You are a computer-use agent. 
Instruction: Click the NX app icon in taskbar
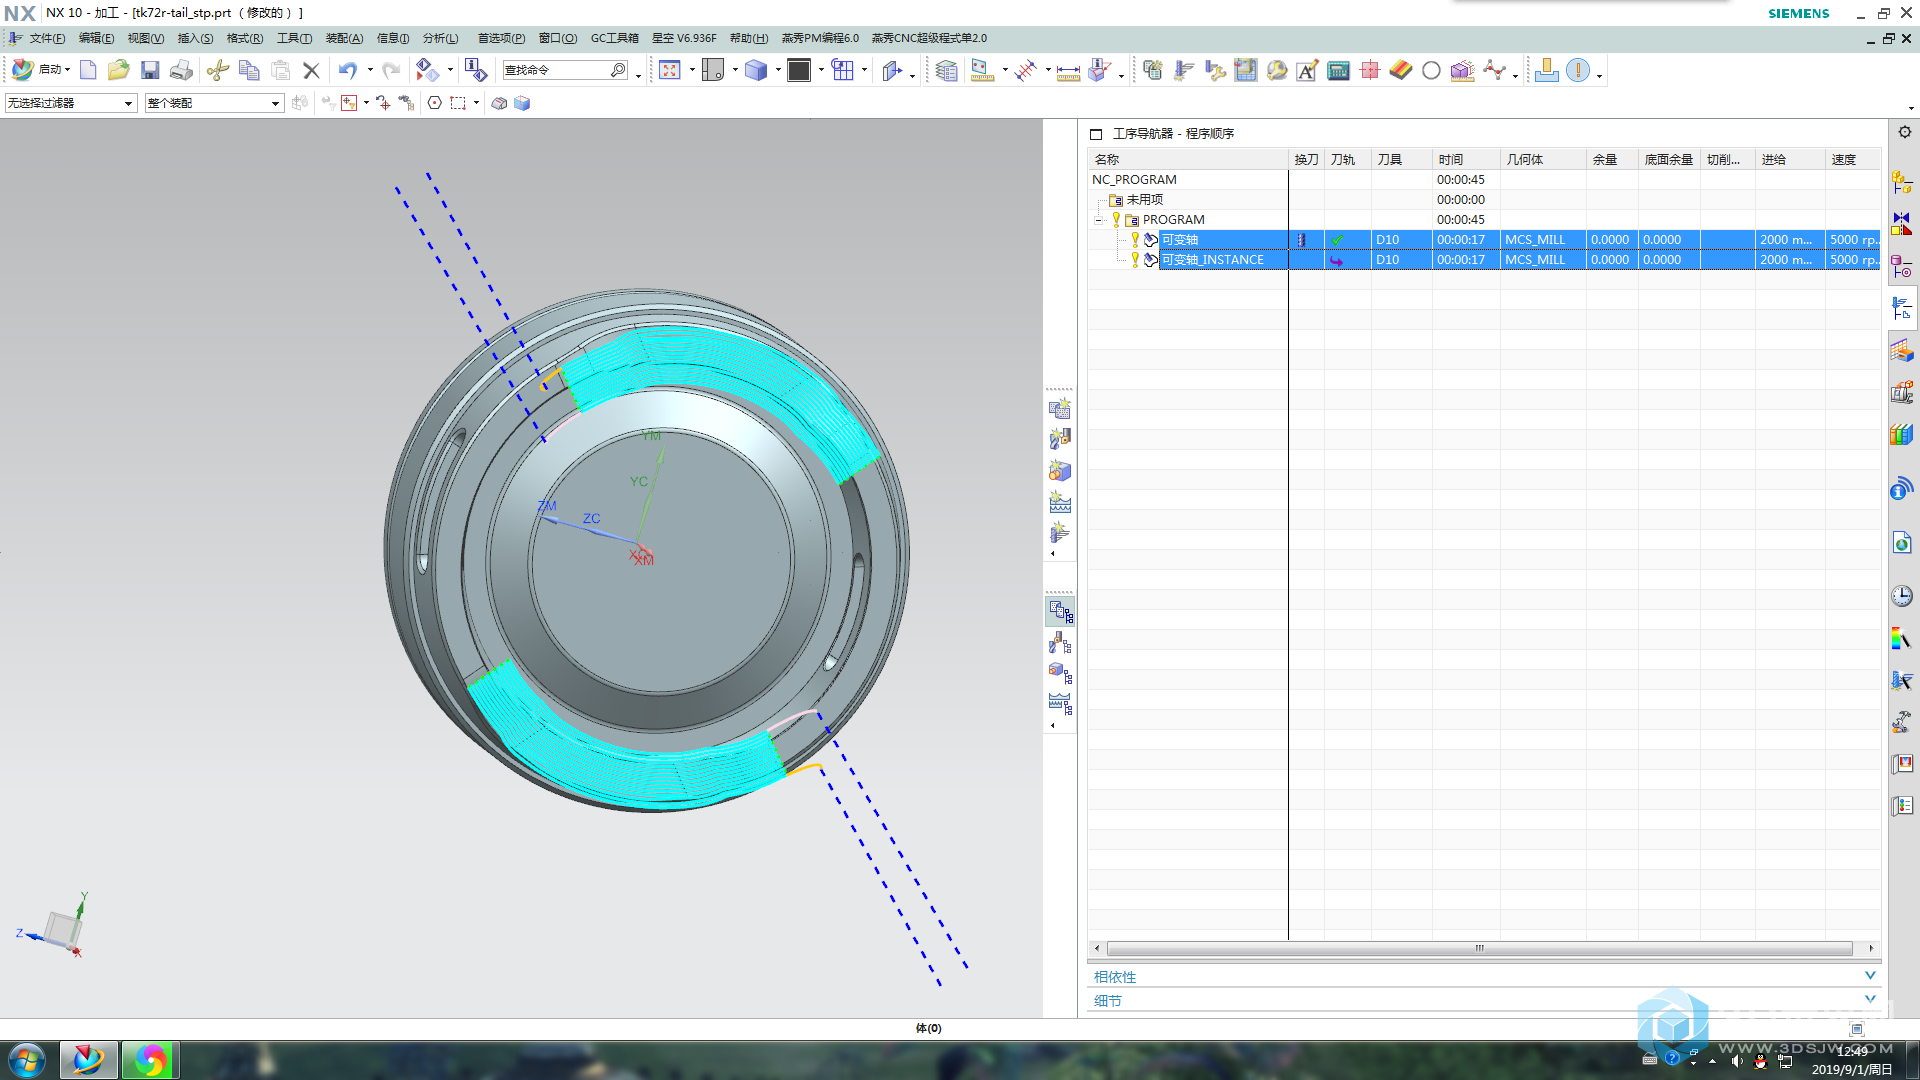(x=88, y=1059)
